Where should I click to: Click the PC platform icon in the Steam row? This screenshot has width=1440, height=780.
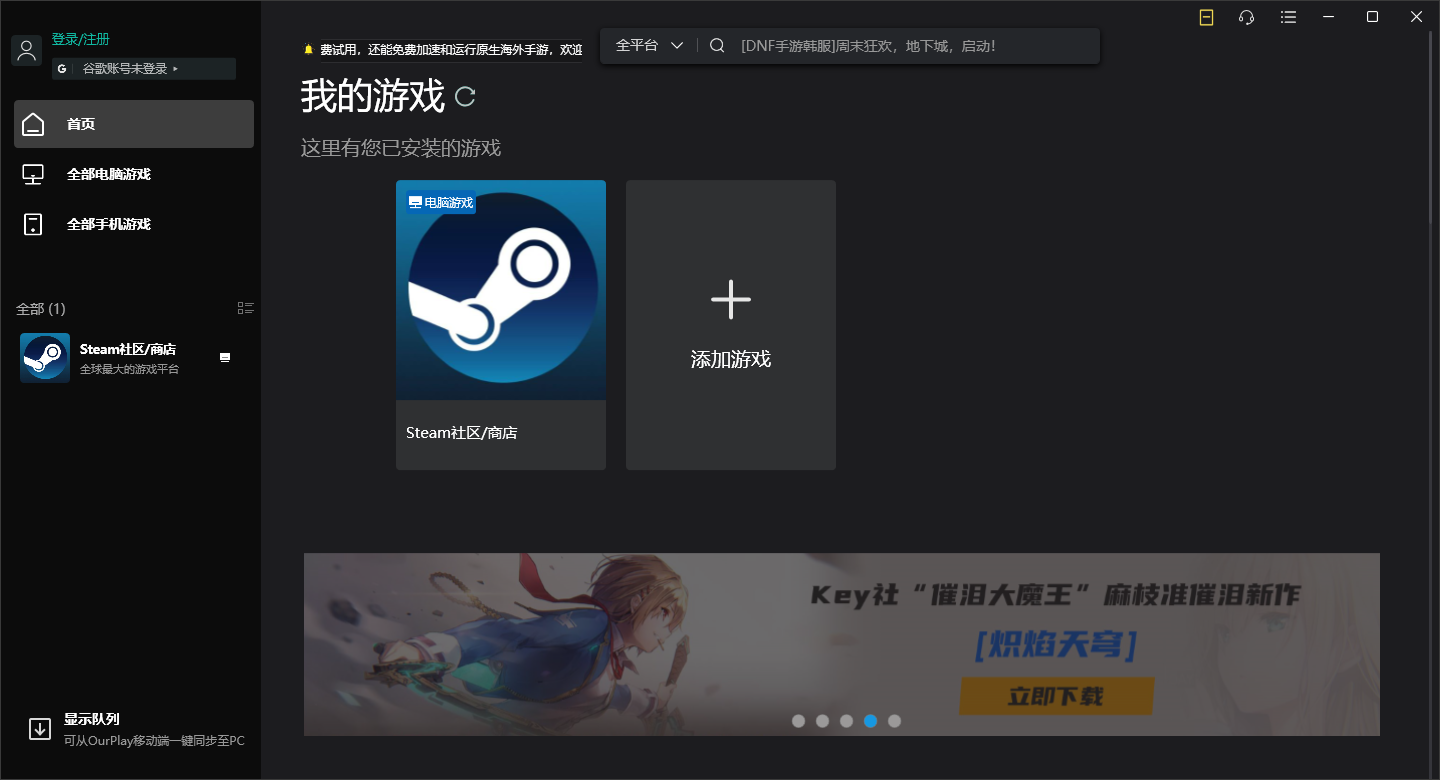(225, 357)
